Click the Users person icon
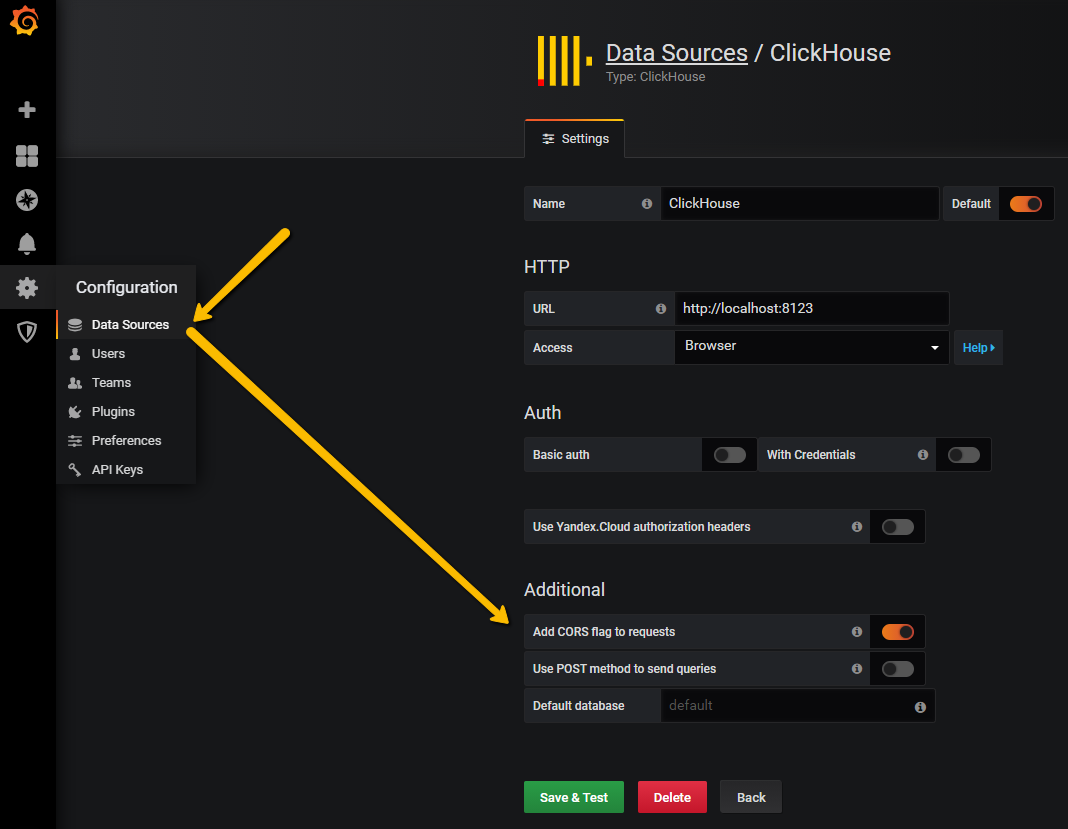 click(75, 354)
